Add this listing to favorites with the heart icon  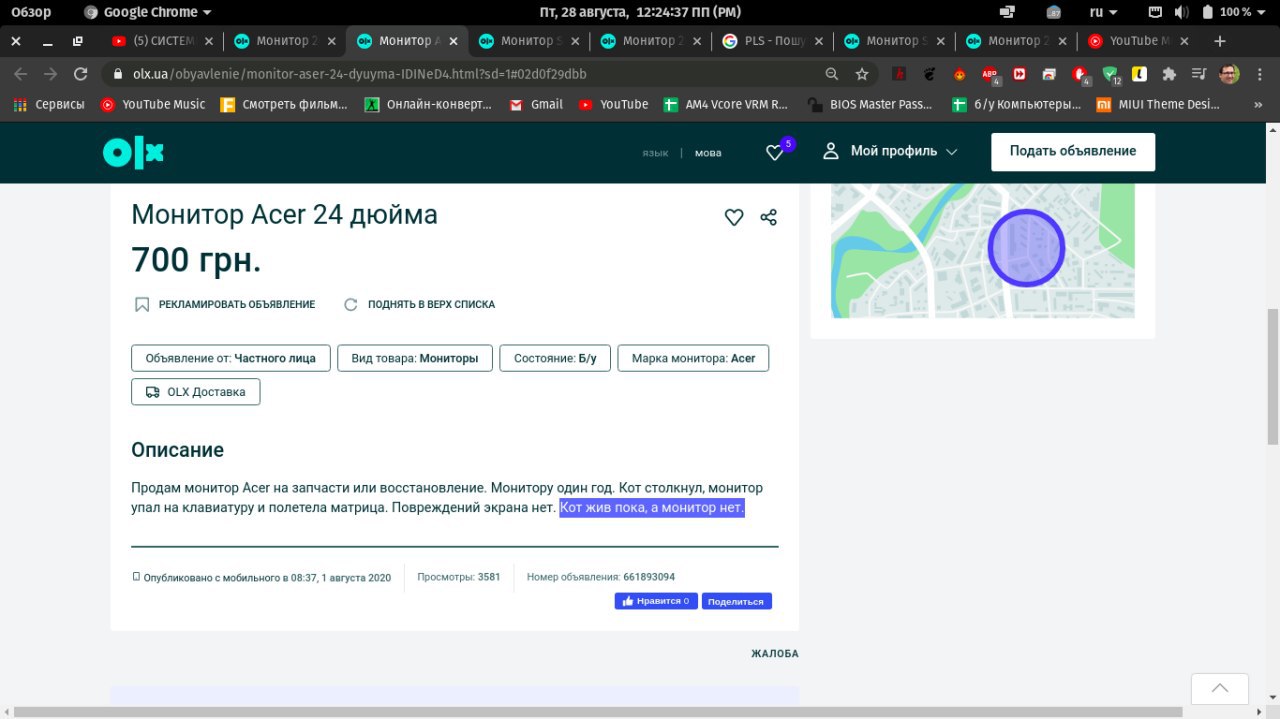[x=734, y=217]
